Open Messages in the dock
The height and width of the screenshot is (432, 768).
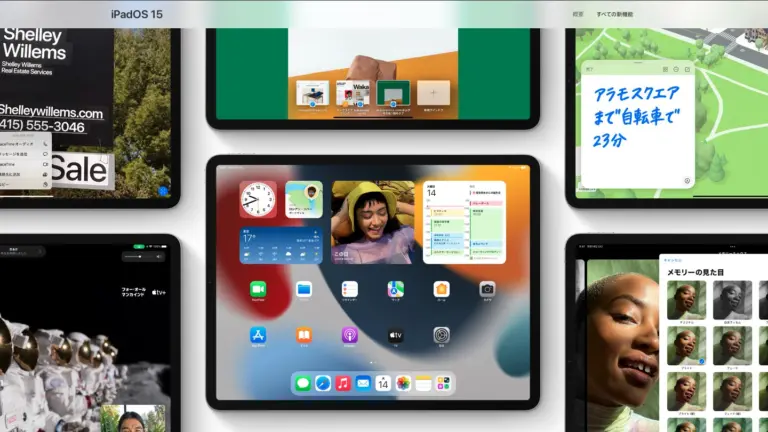tap(303, 383)
